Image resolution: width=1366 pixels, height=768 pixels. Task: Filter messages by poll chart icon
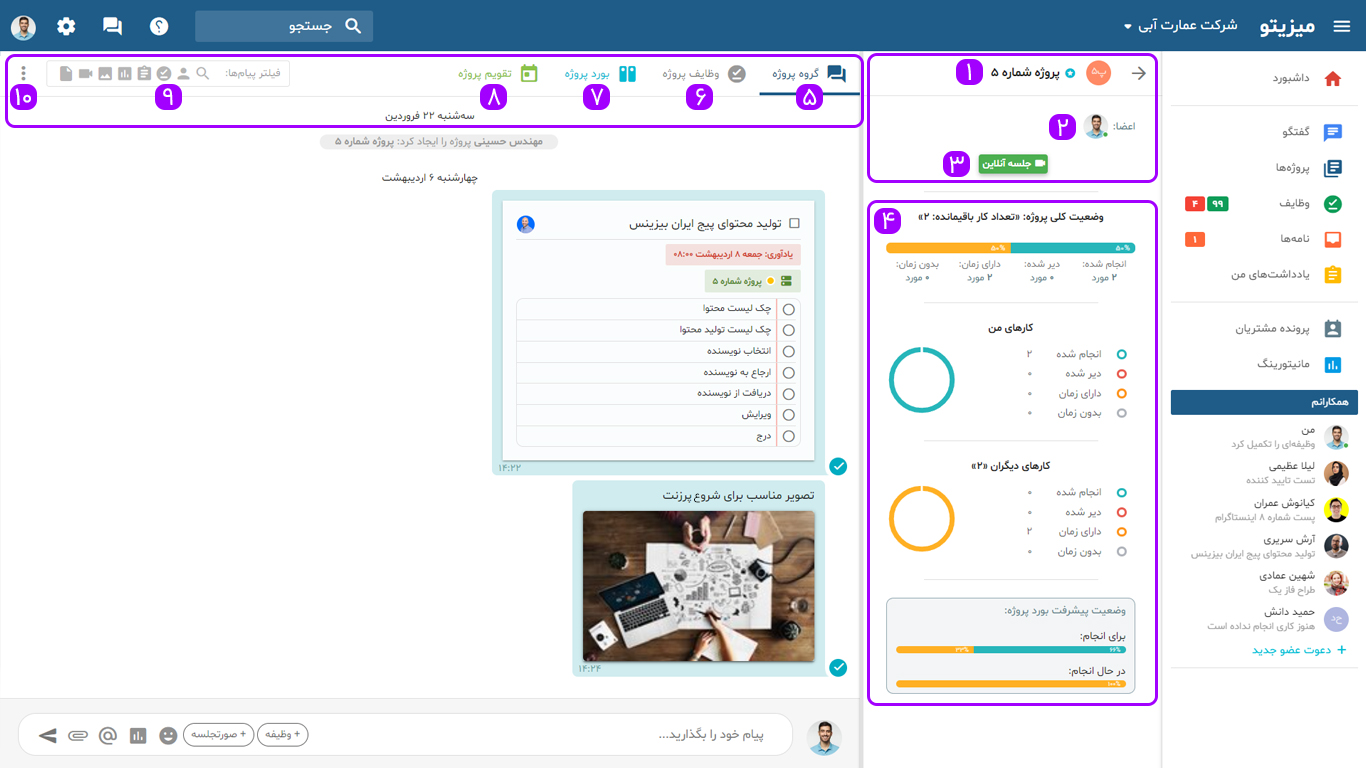click(125, 73)
